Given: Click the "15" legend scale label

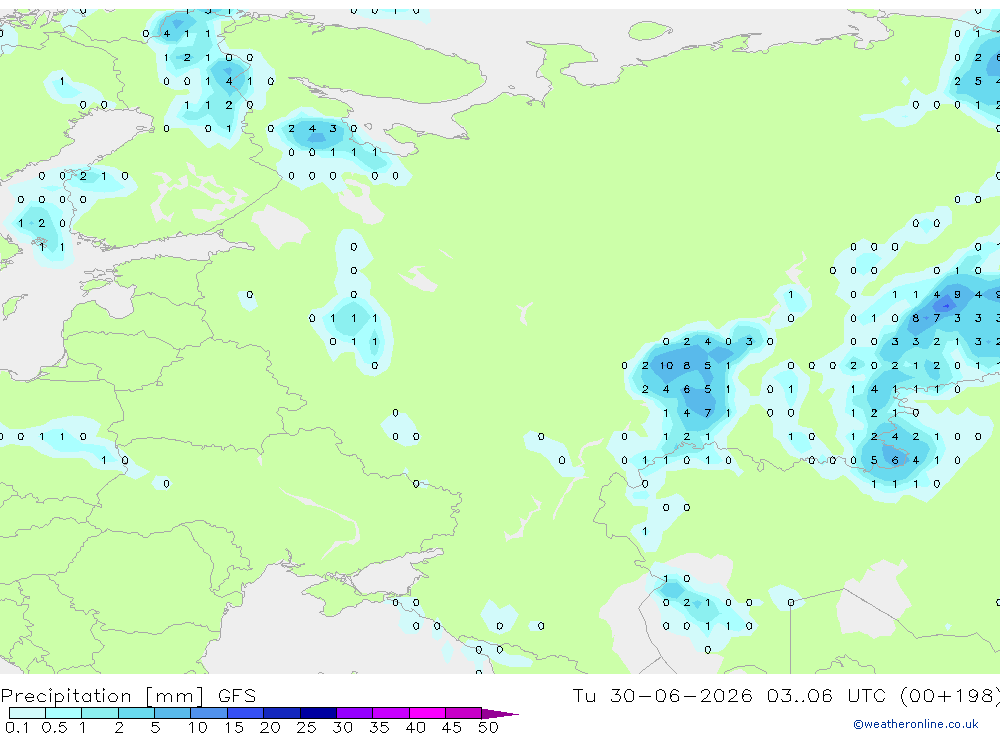Looking at the screenshot, I should (x=233, y=727).
